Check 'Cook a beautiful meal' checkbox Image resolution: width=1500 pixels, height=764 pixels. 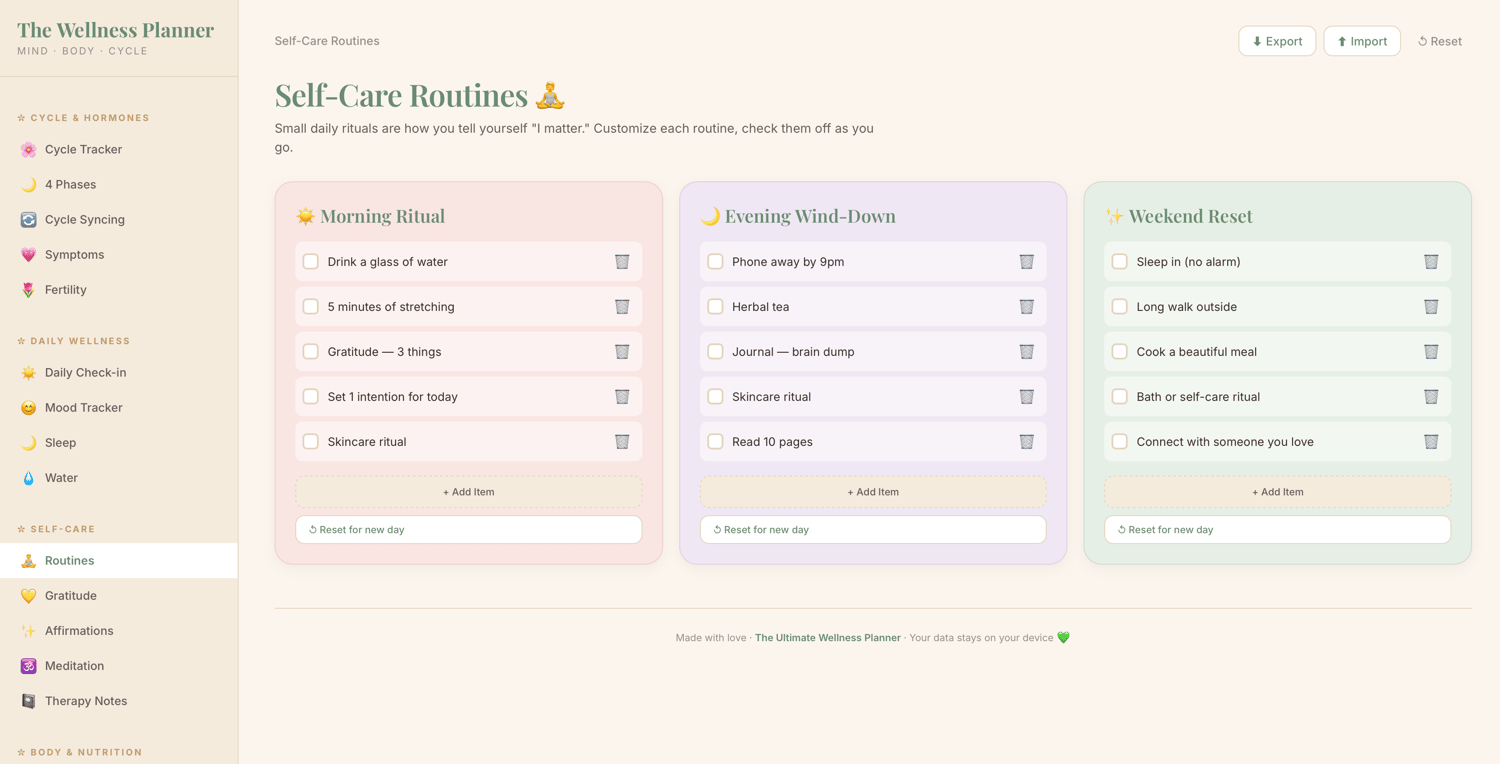click(1120, 352)
